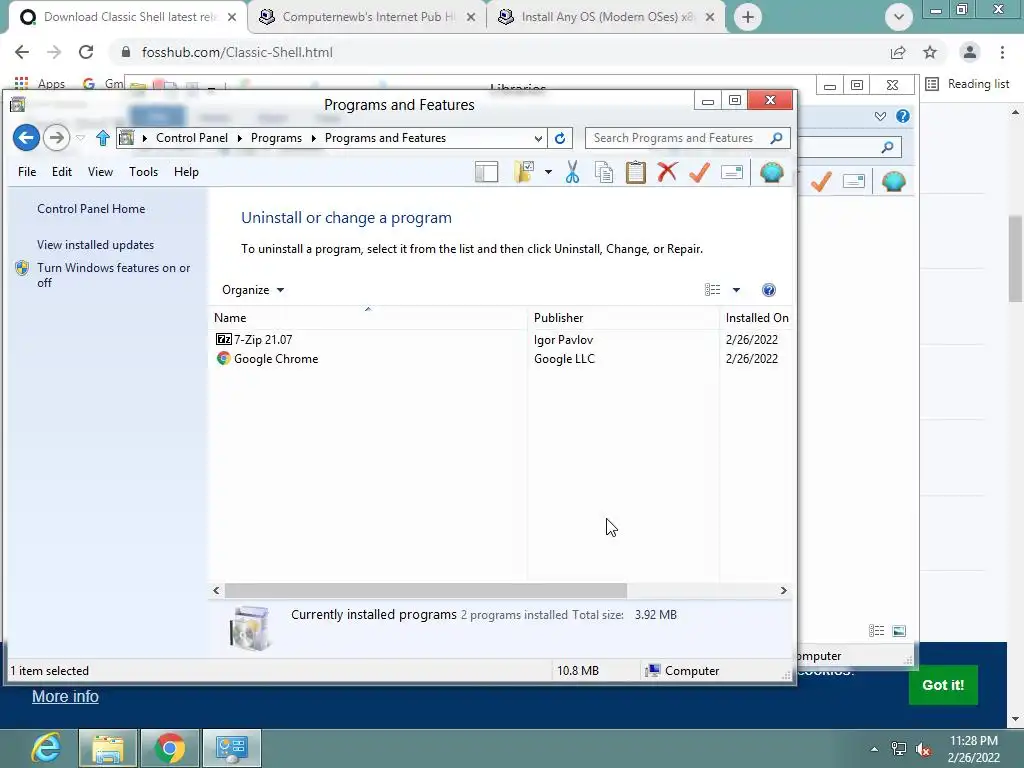Switch to Computernewb's Internet Pub tab
Viewport: 1024px width, 768px height.
(x=367, y=17)
